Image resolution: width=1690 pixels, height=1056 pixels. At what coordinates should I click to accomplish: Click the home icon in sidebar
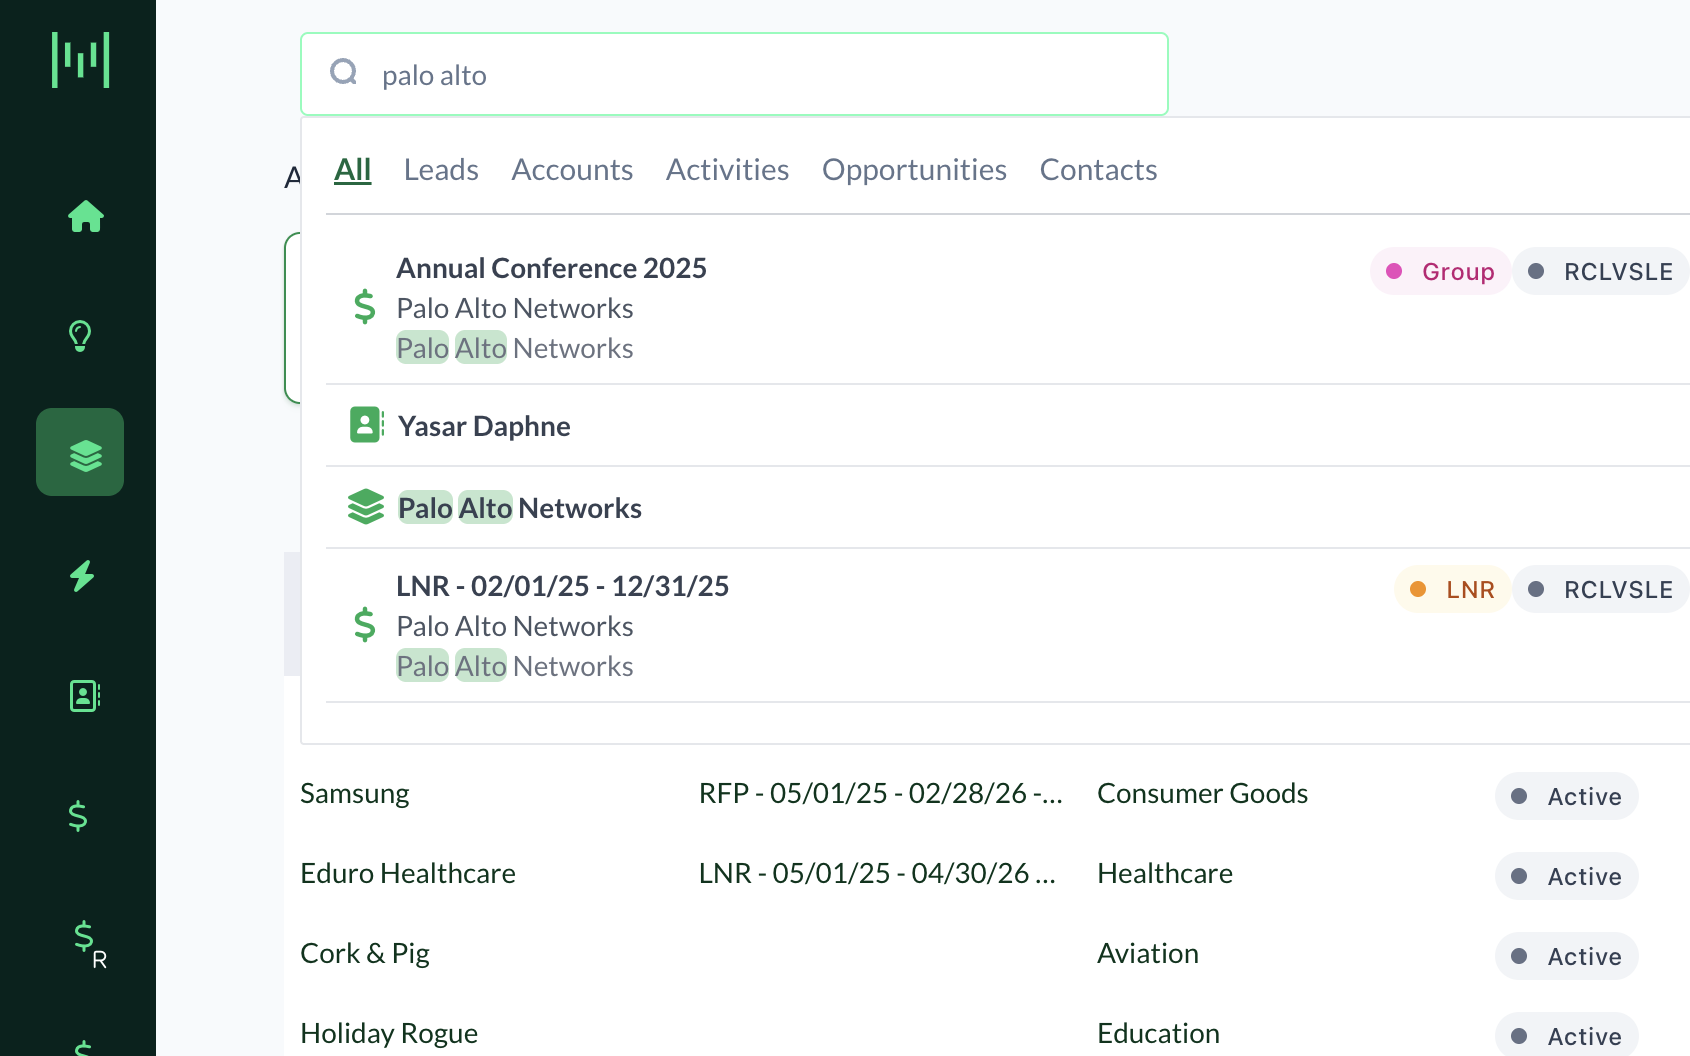click(85, 216)
